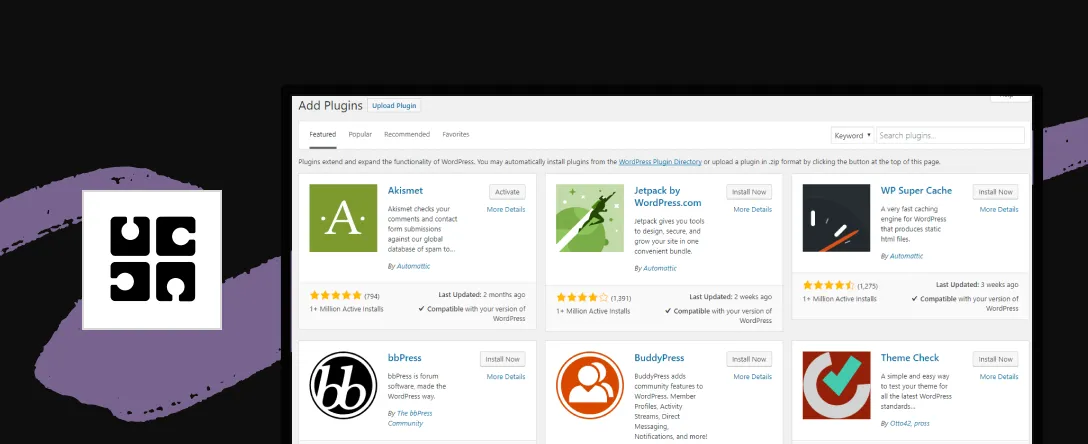Viewport: 1088px width, 444px height.
Task: Open the Automattic author link under Akismet
Action: pos(413,267)
